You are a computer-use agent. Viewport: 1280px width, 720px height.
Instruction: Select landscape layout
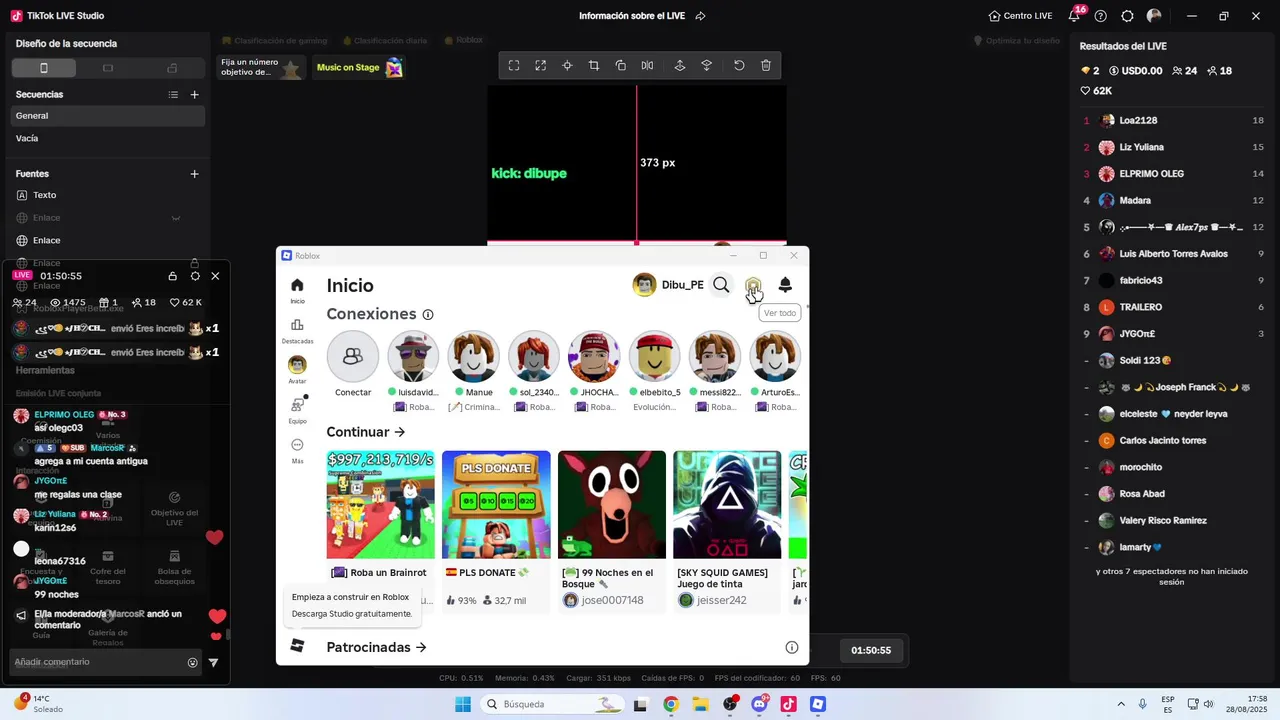108,68
